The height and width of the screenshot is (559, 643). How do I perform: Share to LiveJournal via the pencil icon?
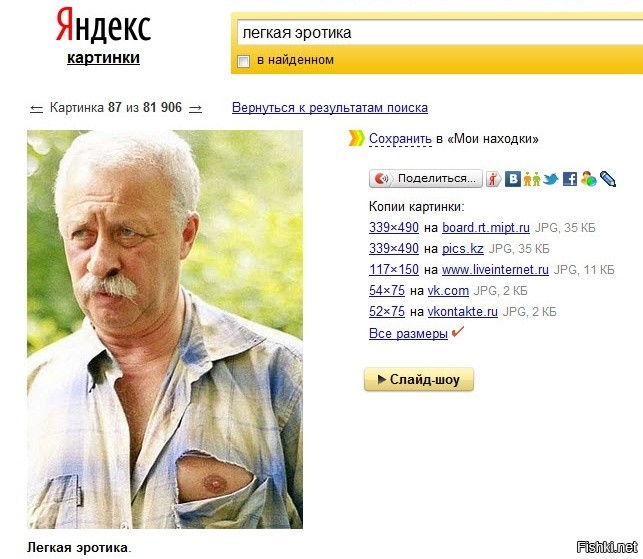pyautogui.click(x=608, y=179)
